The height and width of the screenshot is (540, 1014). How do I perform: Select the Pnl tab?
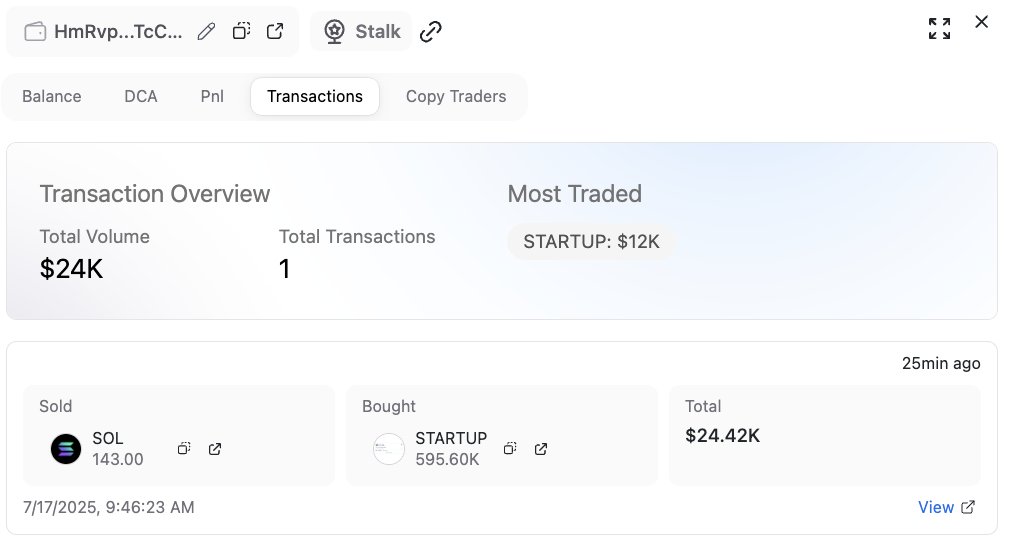click(x=212, y=96)
